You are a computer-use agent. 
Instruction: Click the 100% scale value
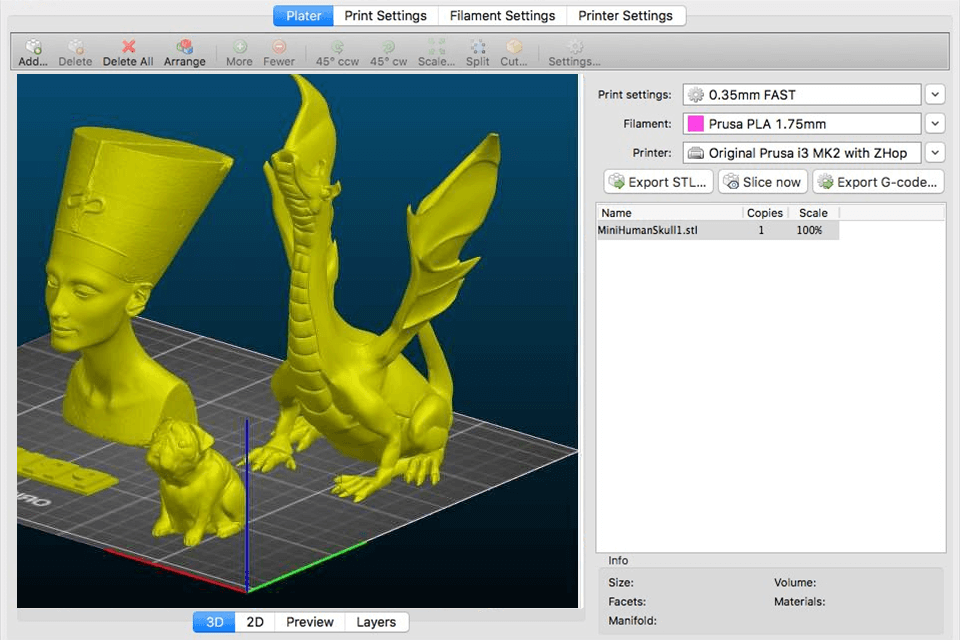coord(809,230)
